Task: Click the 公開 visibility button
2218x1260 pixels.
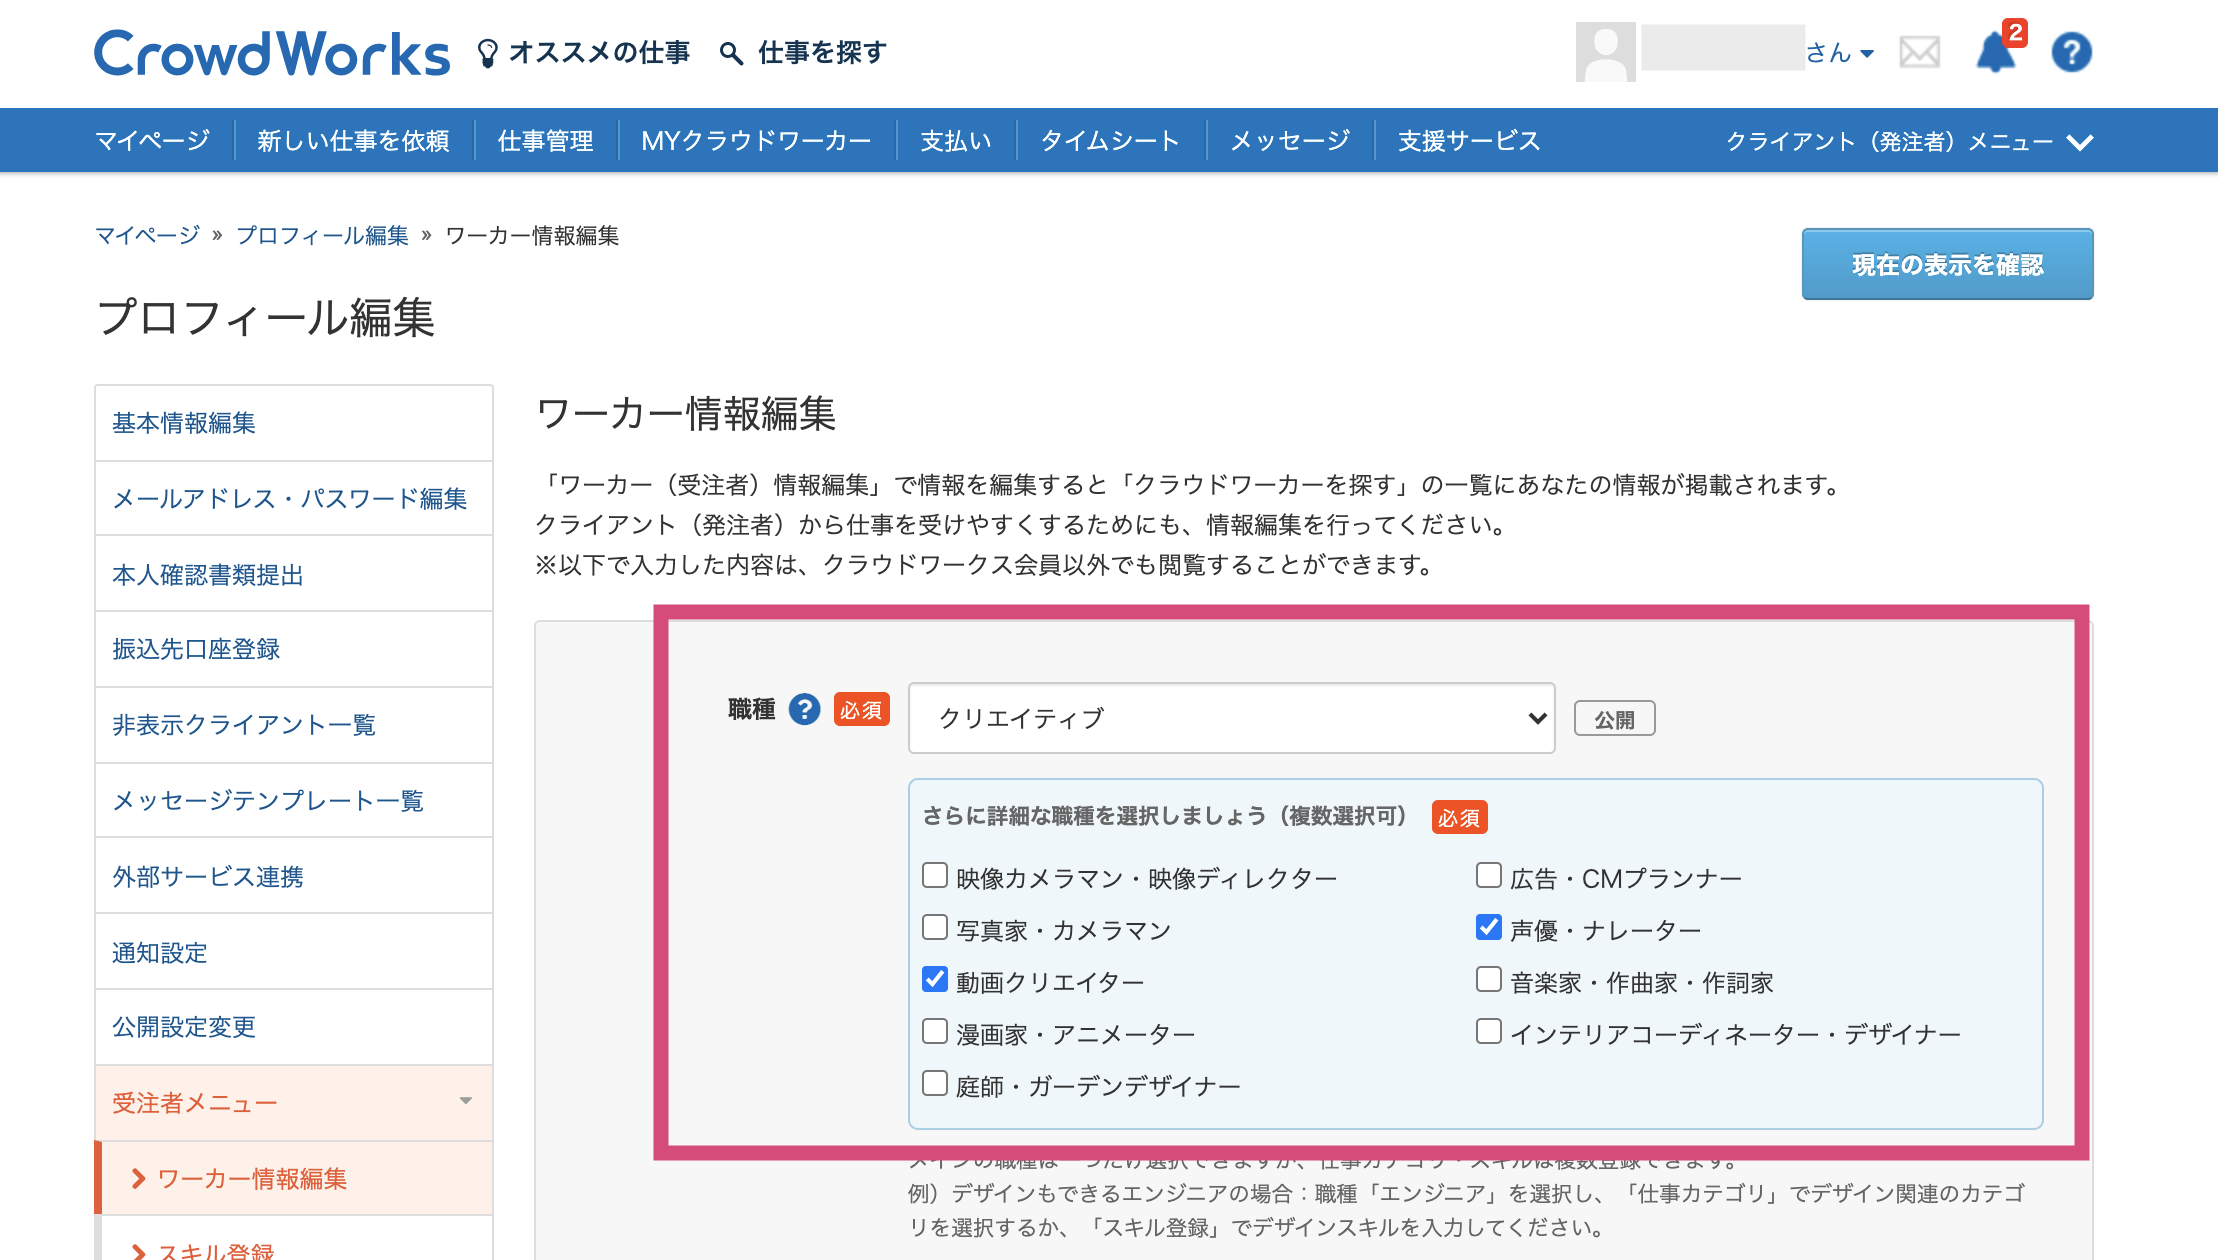Action: 1614,719
